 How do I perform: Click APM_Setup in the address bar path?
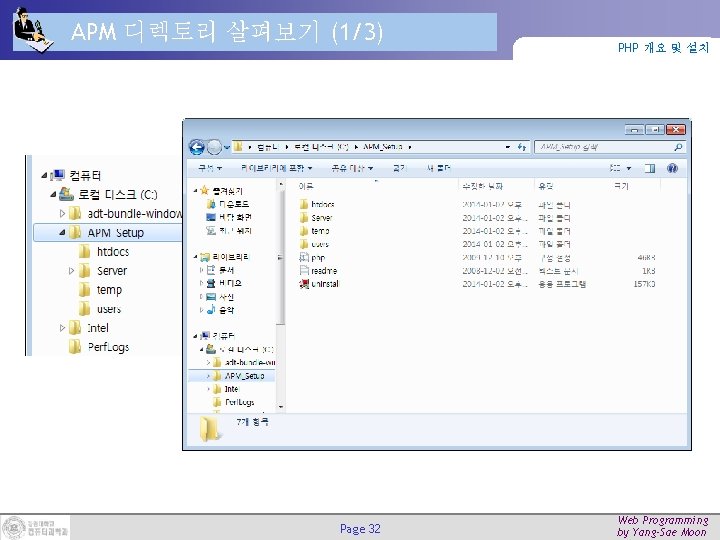point(382,147)
